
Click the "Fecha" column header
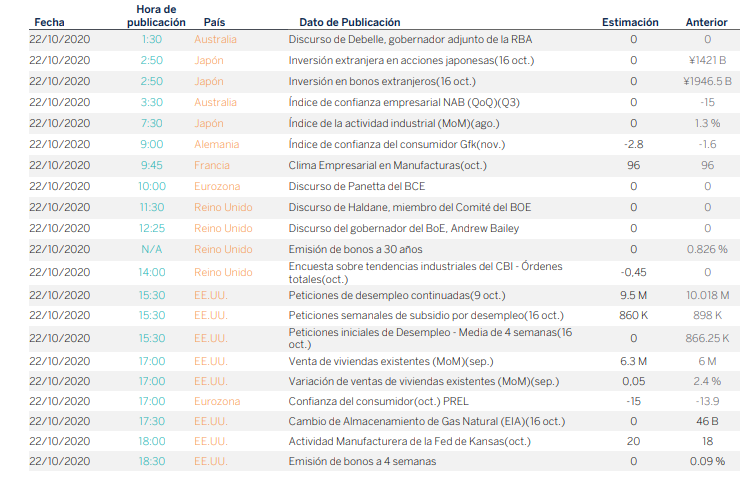48,22
